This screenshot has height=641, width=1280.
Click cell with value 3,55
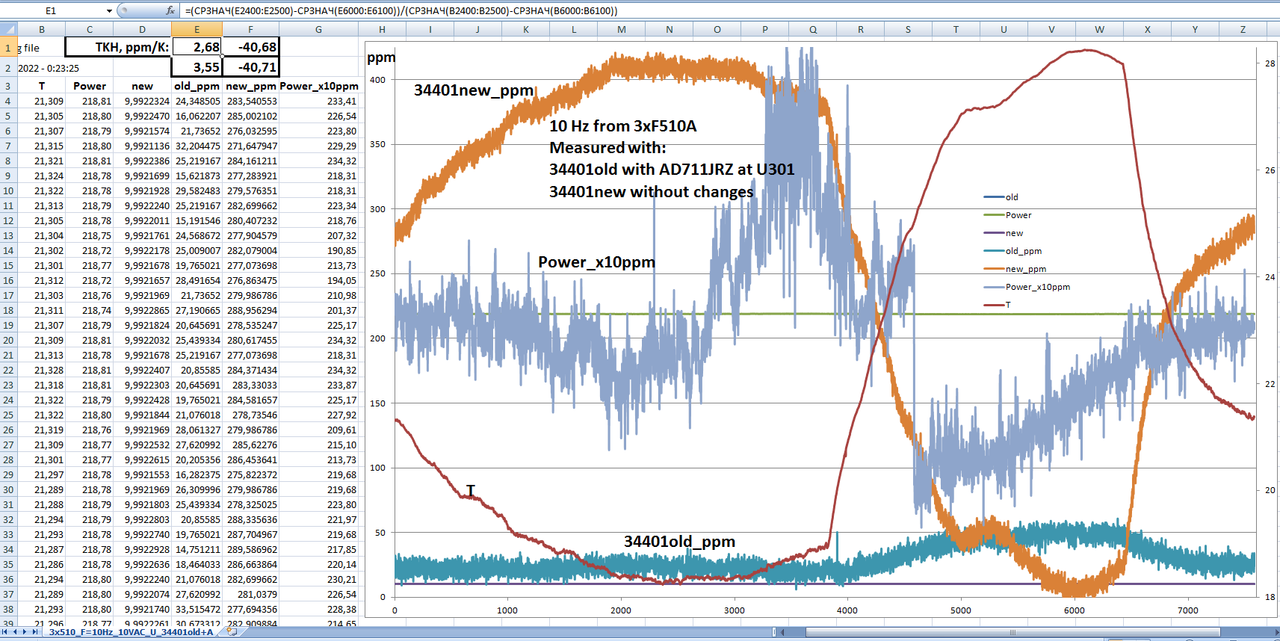click(196, 68)
